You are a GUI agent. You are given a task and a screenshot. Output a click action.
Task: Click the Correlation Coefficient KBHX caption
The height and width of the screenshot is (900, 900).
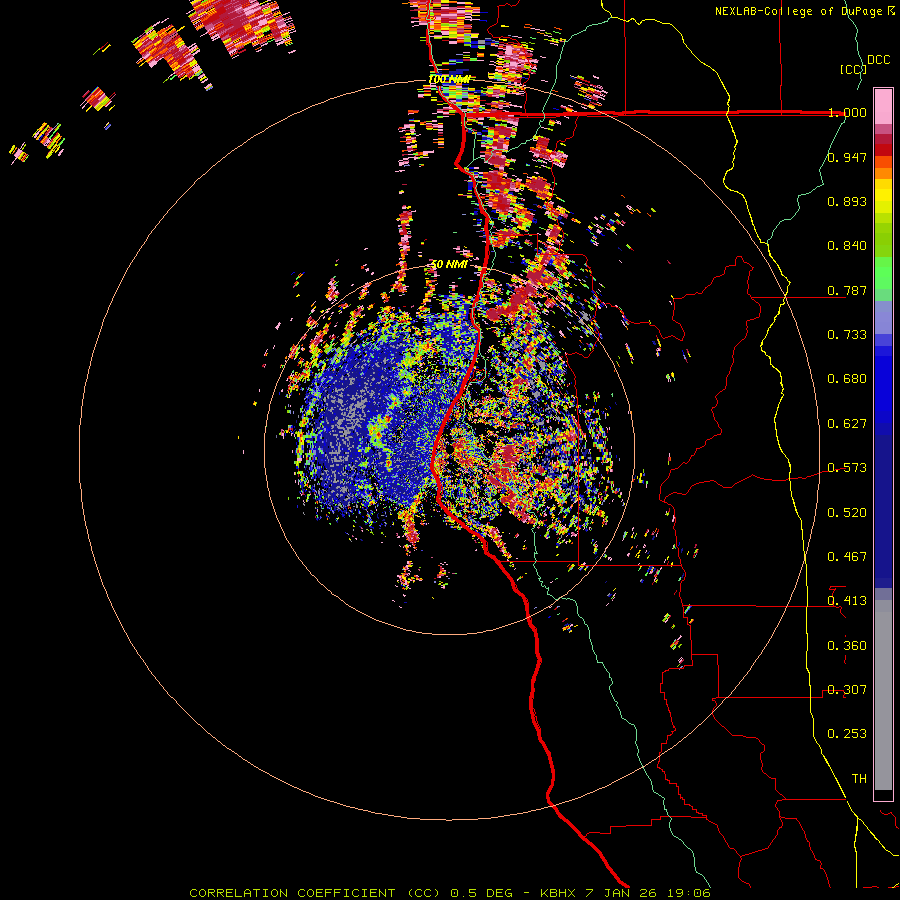(x=450, y=893)
